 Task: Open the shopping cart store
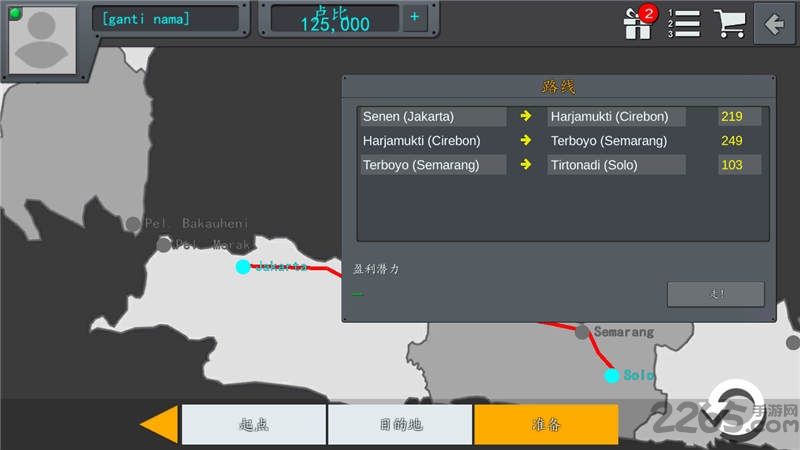[x=730, y=23]
